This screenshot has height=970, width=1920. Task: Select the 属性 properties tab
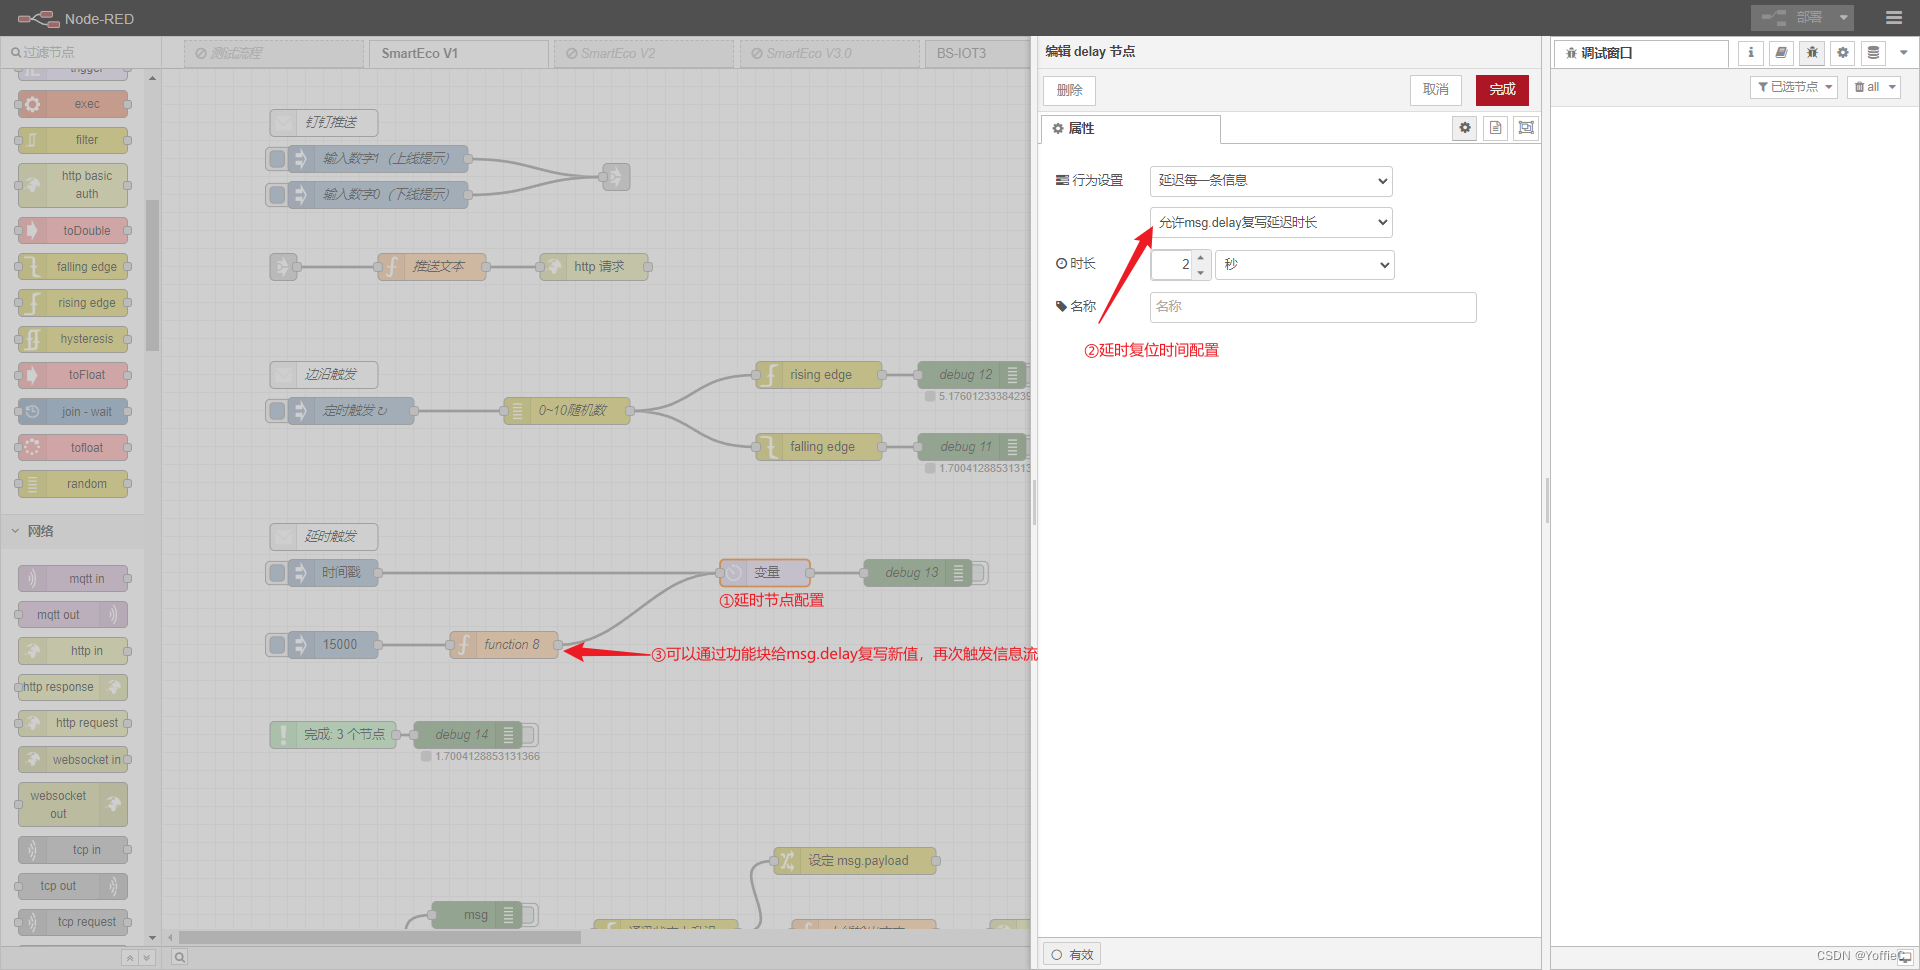pos(1080,128)
